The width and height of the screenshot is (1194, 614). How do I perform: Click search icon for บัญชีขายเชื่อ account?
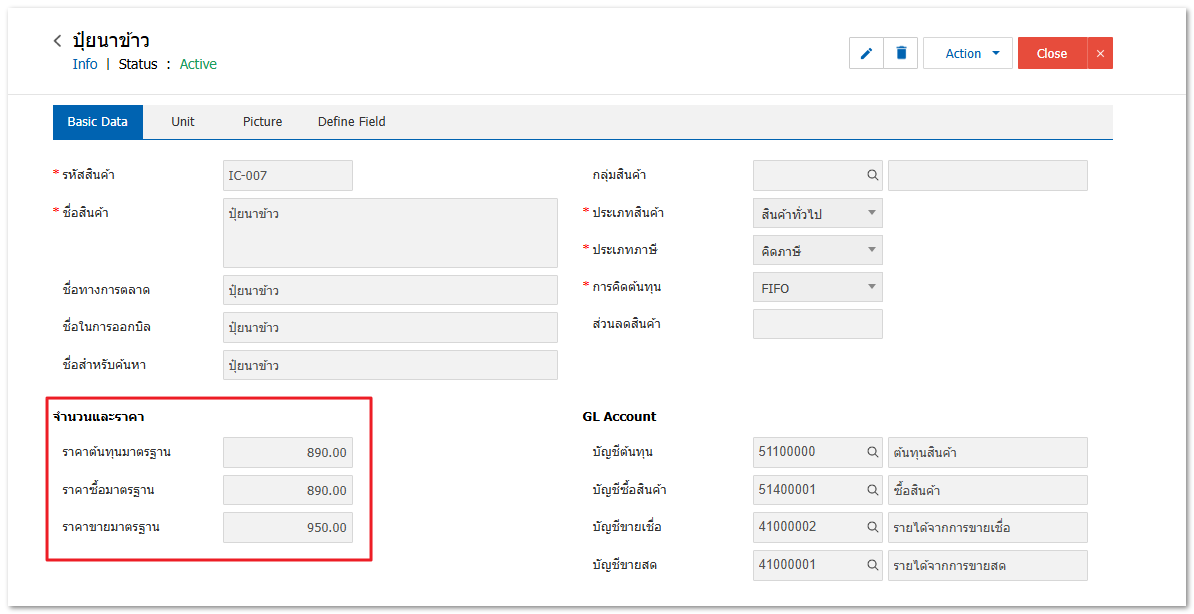pyautogui.click(x=872, y=528)
